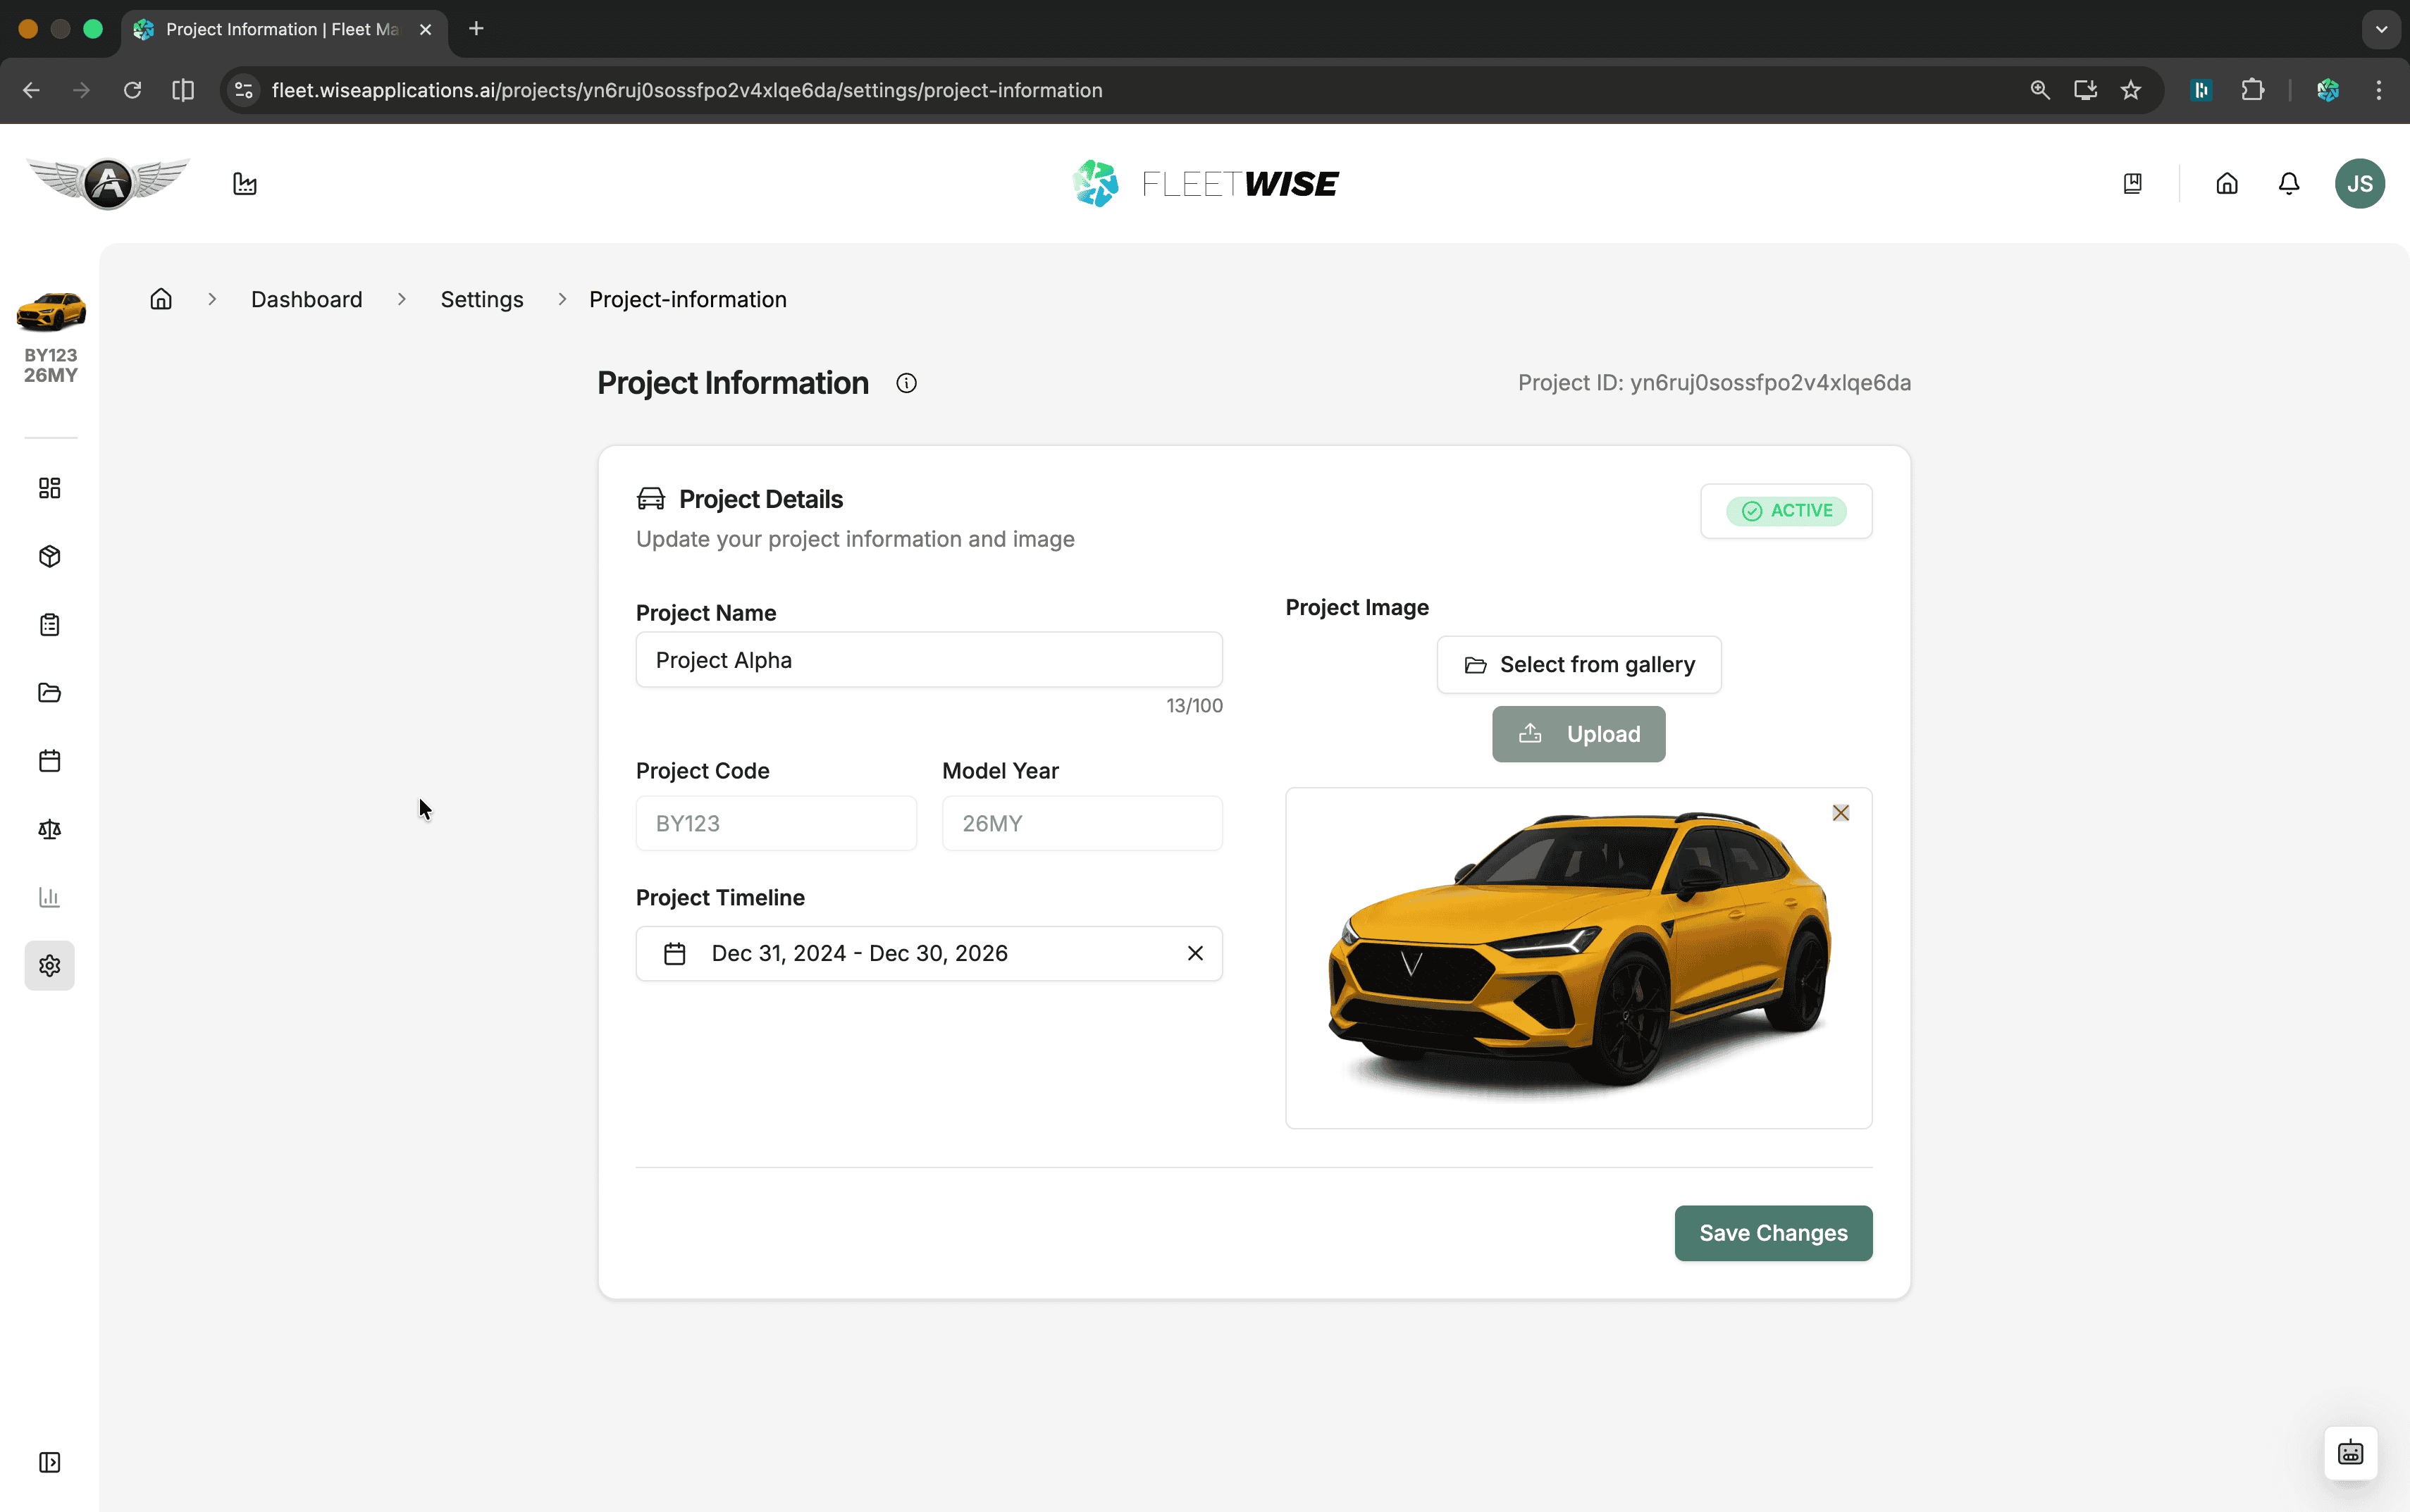Open the factory chart icon in header
2410x1512 pixels.
(x=245, y=184)
